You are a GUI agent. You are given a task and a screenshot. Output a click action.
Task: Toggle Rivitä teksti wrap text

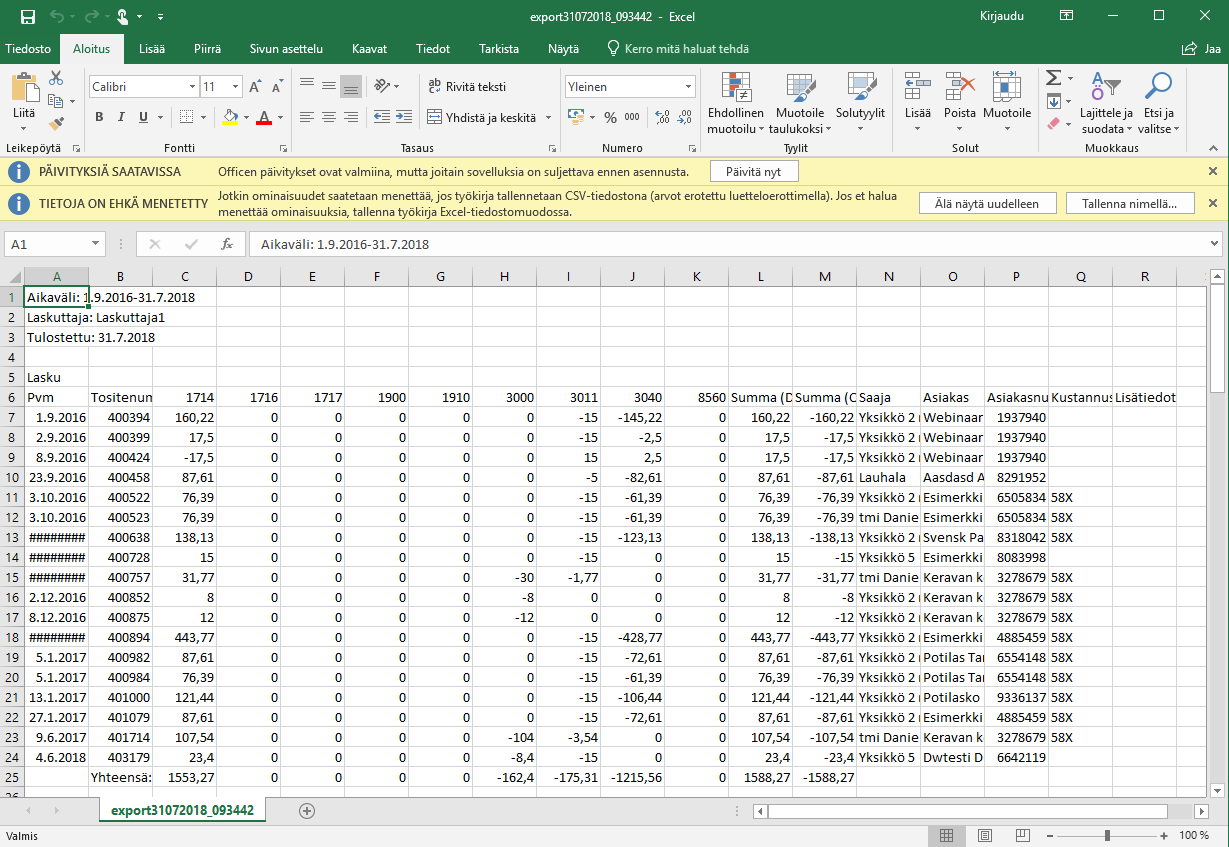[467, 87]
